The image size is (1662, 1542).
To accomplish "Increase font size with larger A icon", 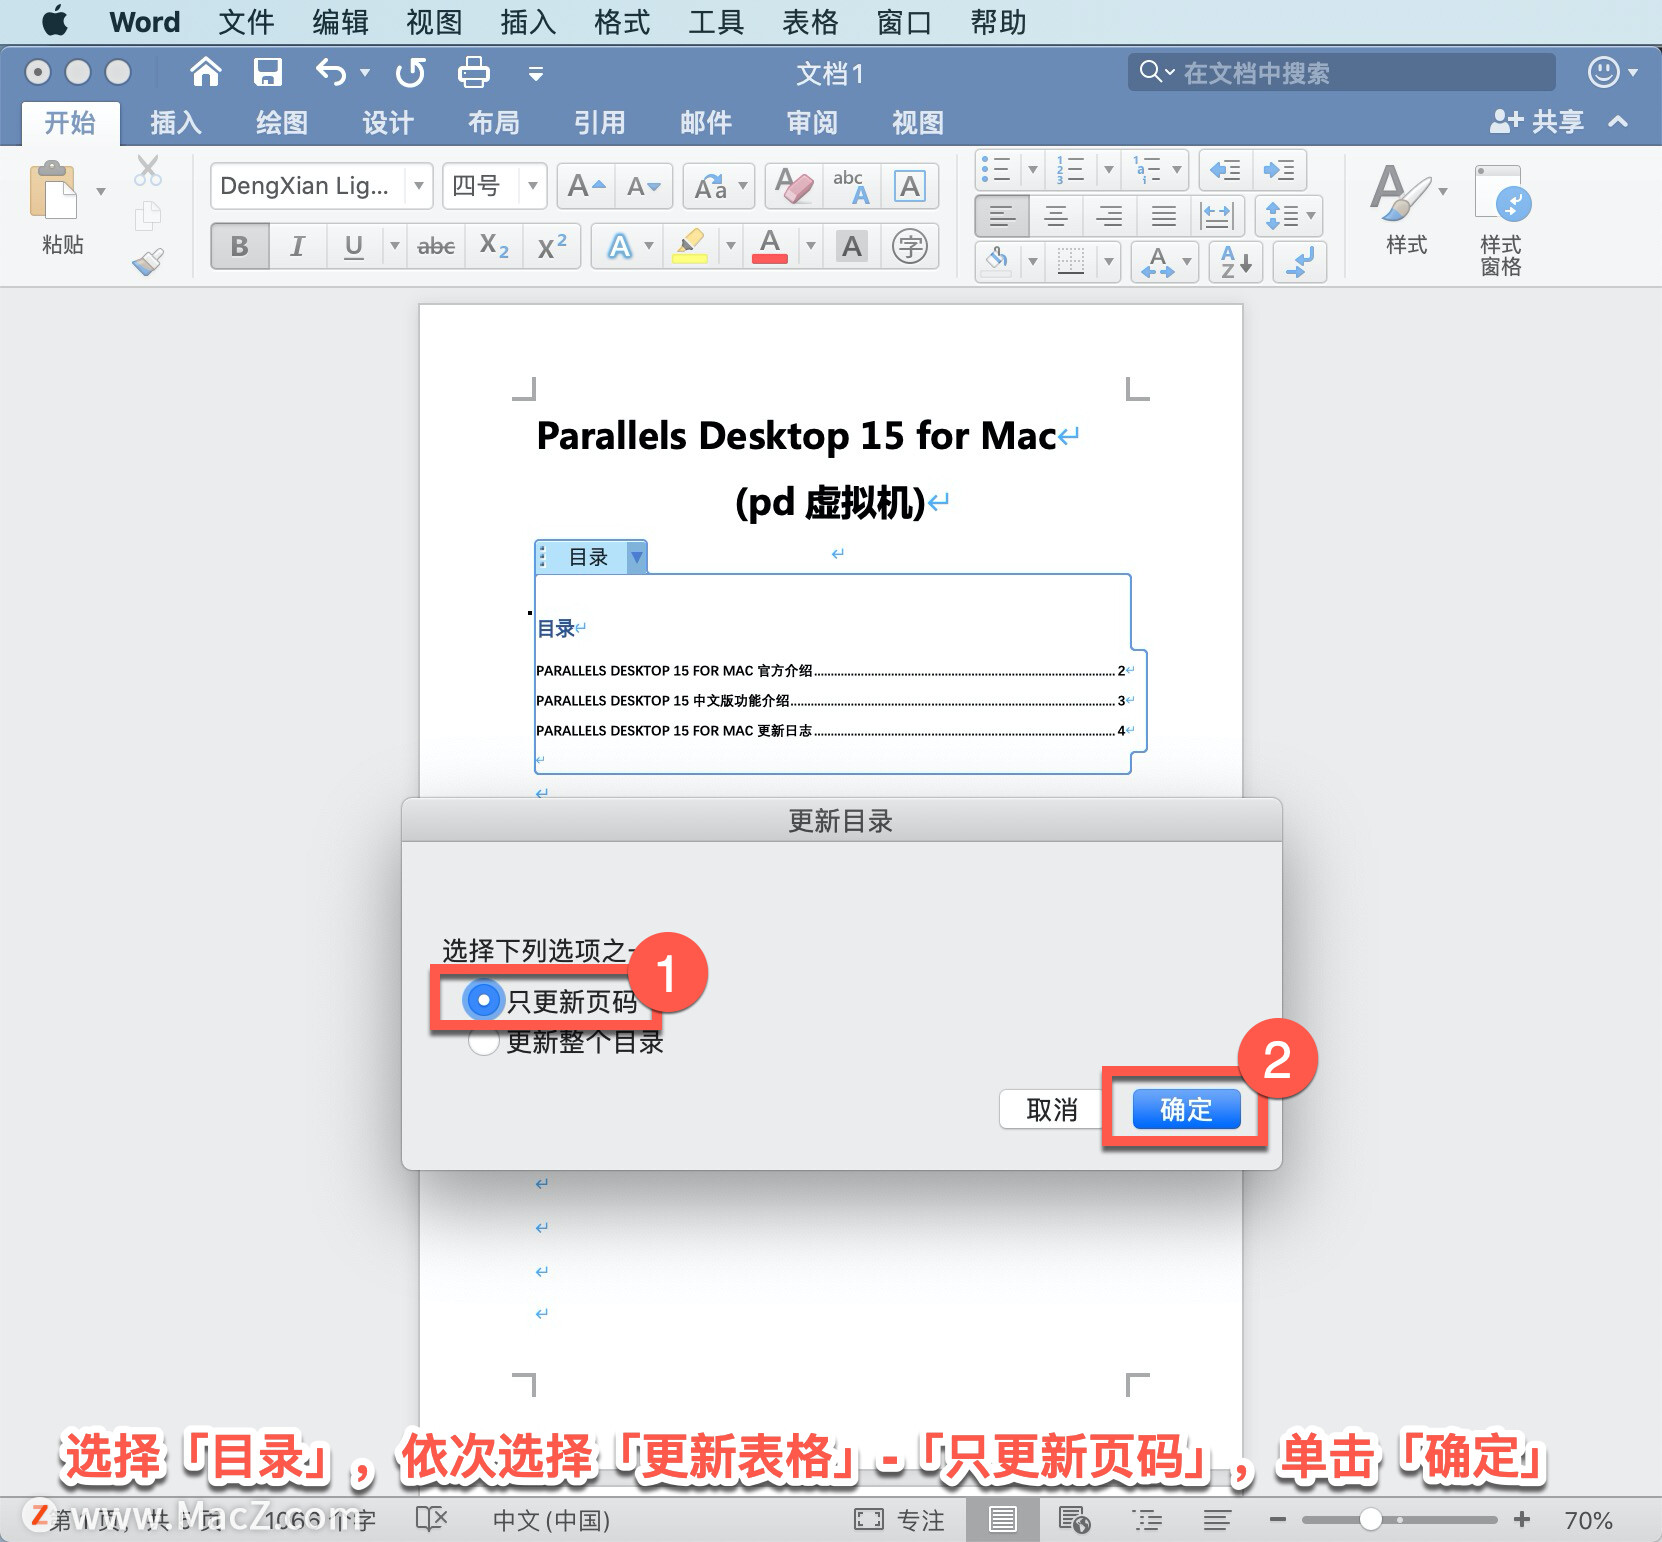I will 586,186.
